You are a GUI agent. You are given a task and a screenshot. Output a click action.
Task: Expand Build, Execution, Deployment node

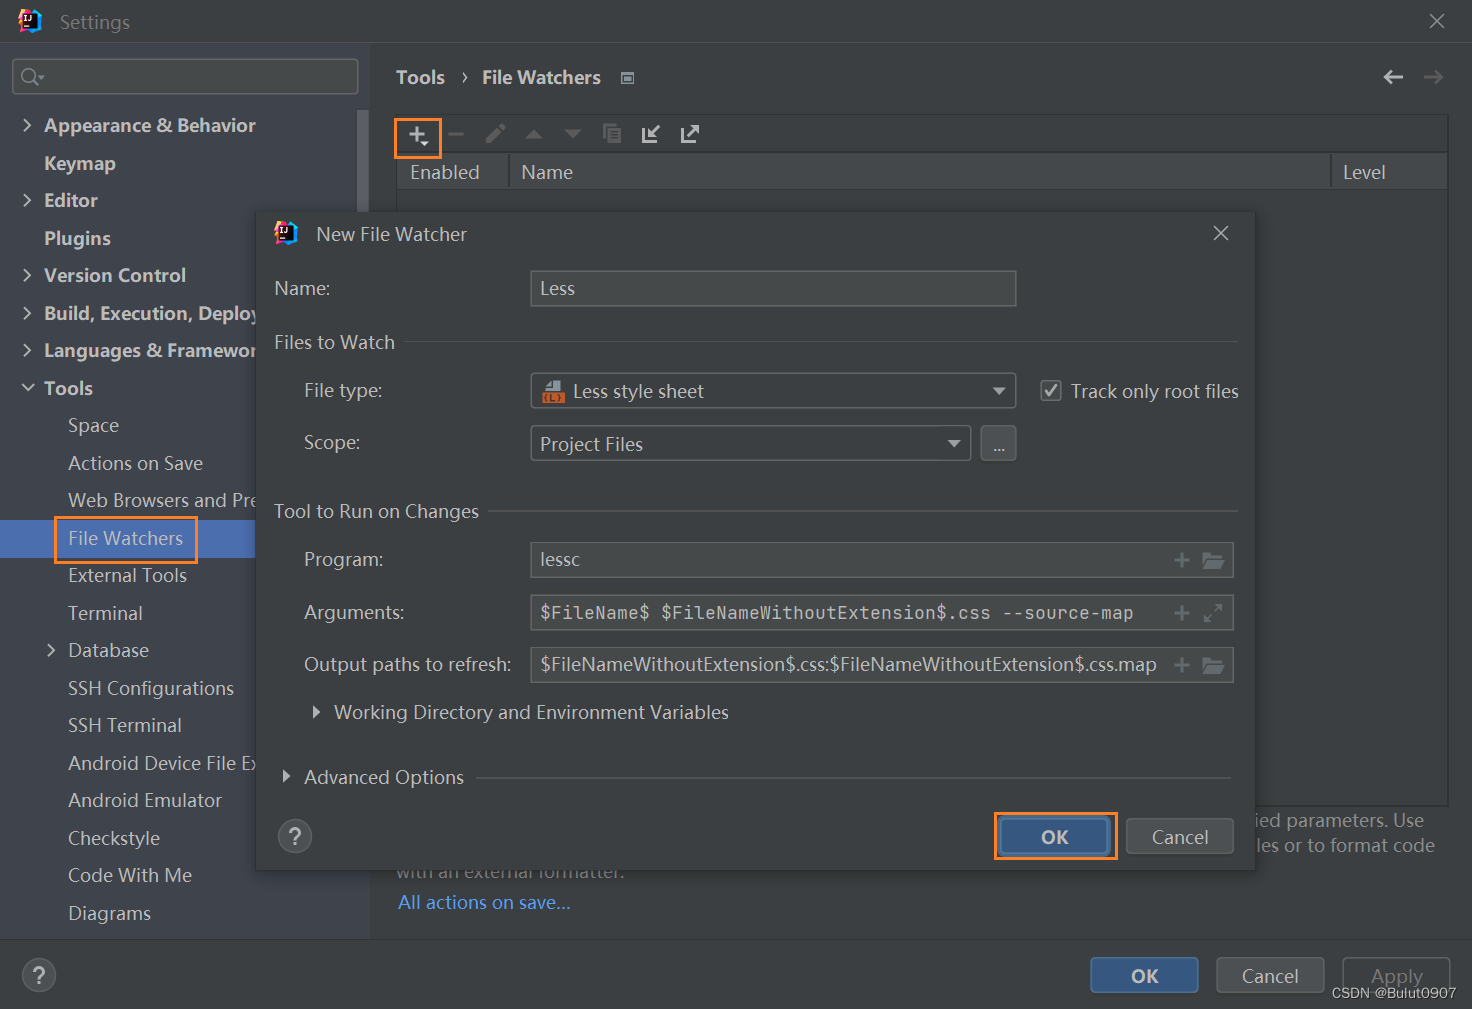pyautogui.click(x=27, y=313)
